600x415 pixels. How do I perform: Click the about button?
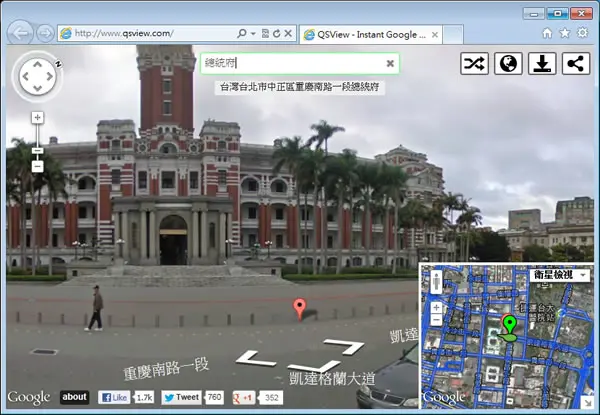coord(74,397)
